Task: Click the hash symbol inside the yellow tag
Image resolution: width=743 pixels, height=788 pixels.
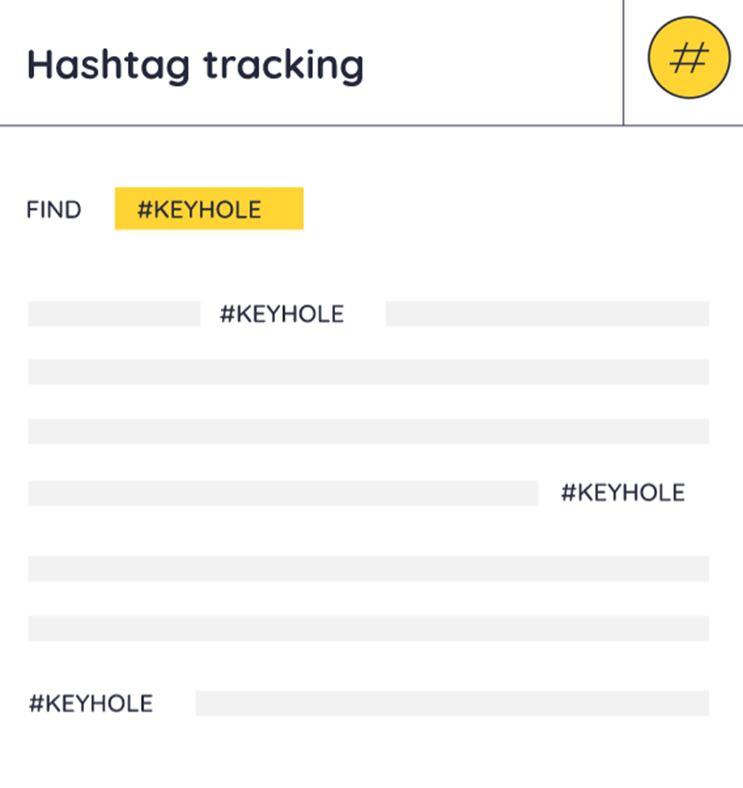Action: point(144,210)
